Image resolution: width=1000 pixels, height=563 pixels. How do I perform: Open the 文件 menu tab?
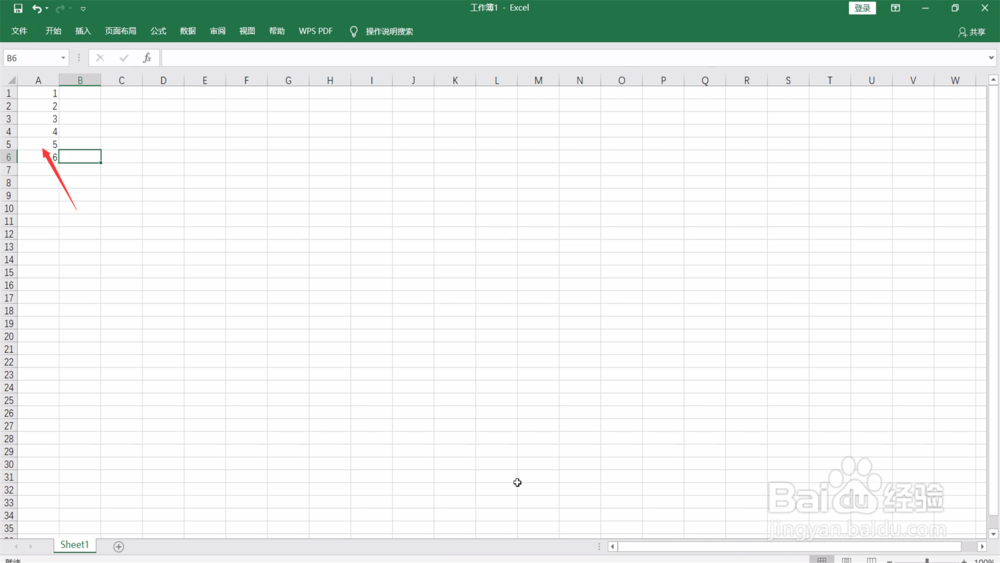(x=19, y=31)
